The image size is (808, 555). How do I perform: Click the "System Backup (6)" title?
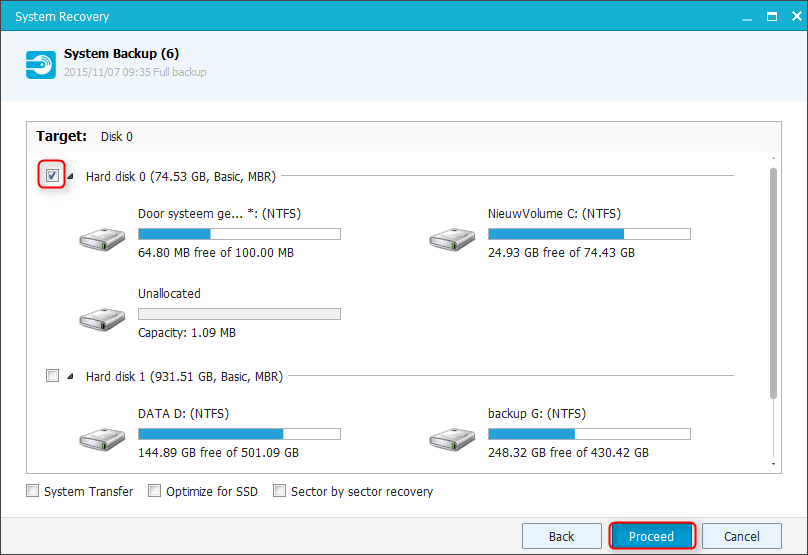pyautogui.click(x=122, y=54)
